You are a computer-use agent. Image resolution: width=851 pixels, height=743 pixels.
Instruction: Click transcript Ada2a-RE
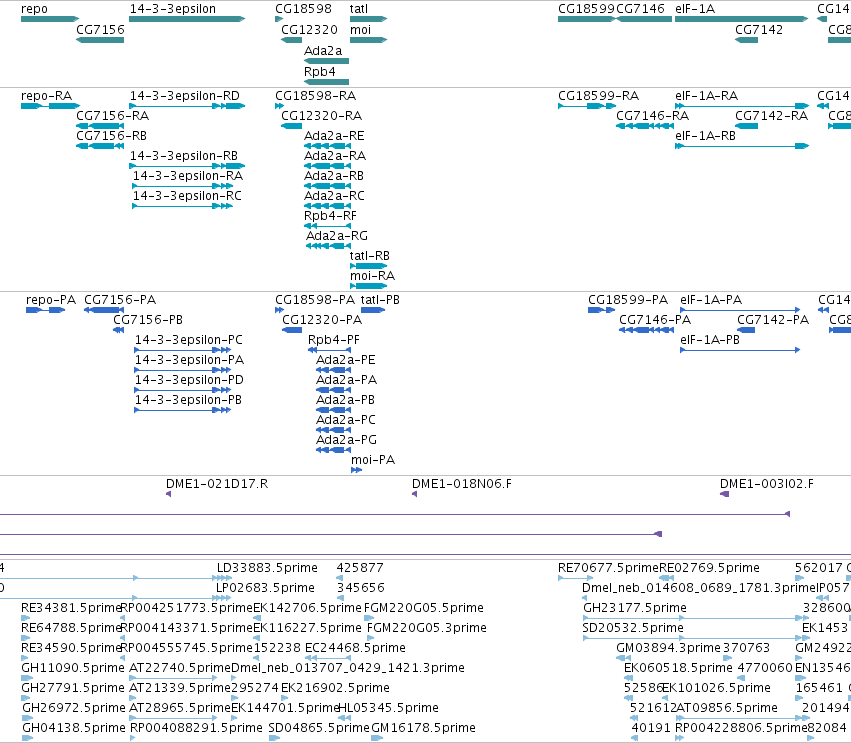[x=334, y=136]
